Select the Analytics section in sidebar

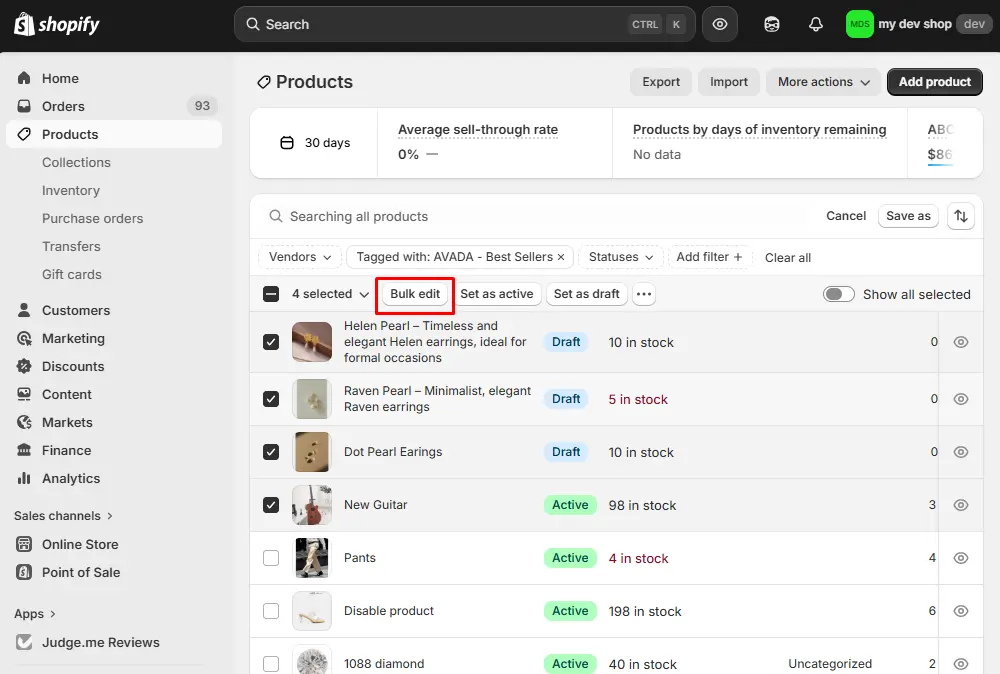coord(70,478)
